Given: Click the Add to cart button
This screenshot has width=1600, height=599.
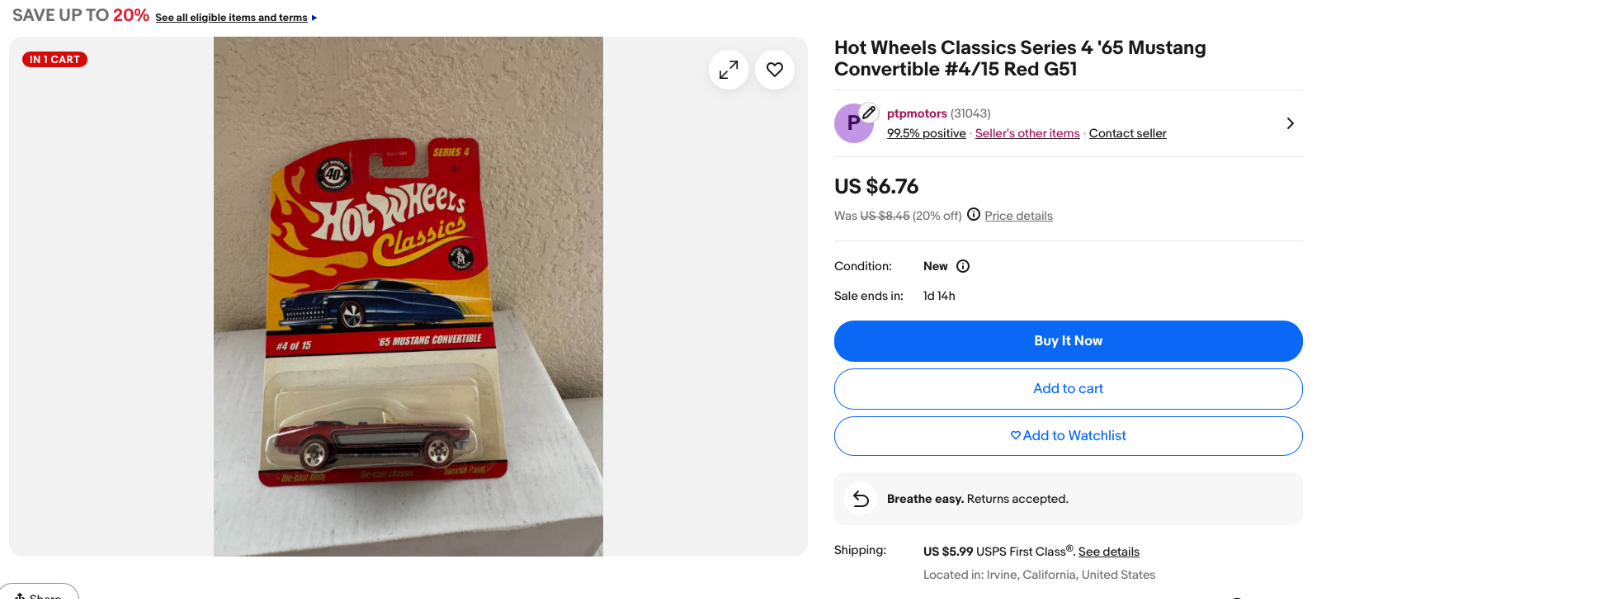Looking at the screenshot, I should point(1068,389).
